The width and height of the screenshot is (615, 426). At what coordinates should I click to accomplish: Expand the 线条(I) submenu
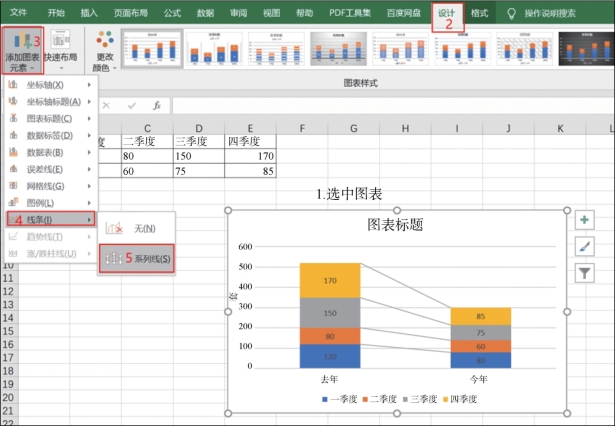click(x=51, y=220)
